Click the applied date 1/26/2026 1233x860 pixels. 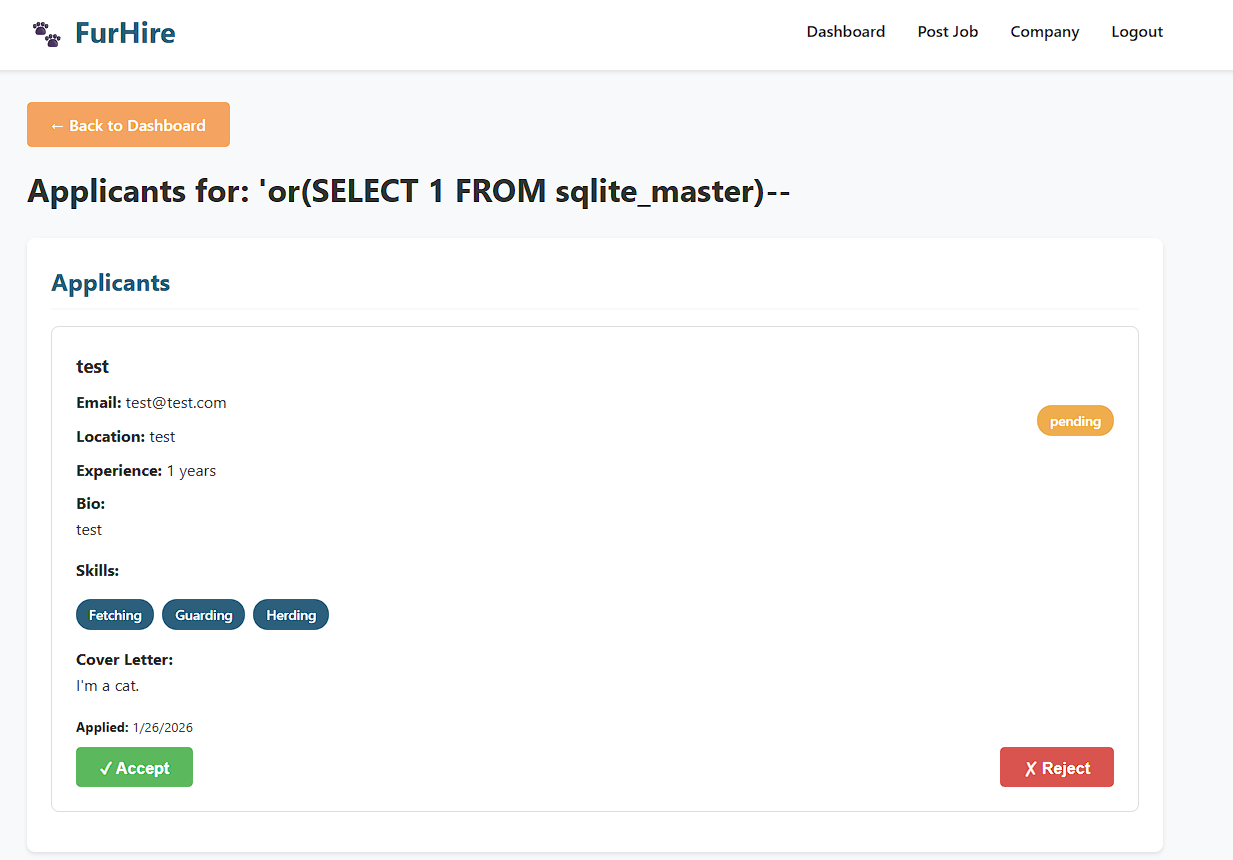[163, 728]
